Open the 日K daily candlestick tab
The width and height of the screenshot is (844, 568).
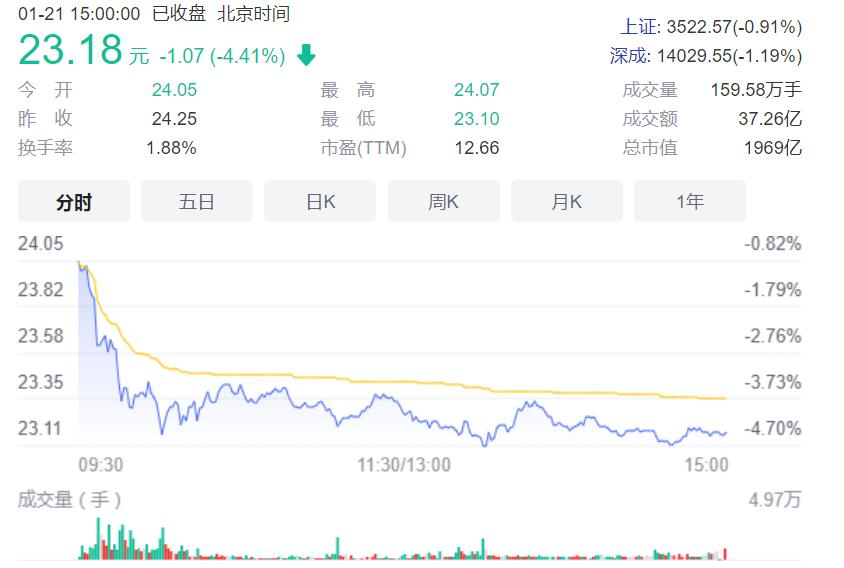320,201
